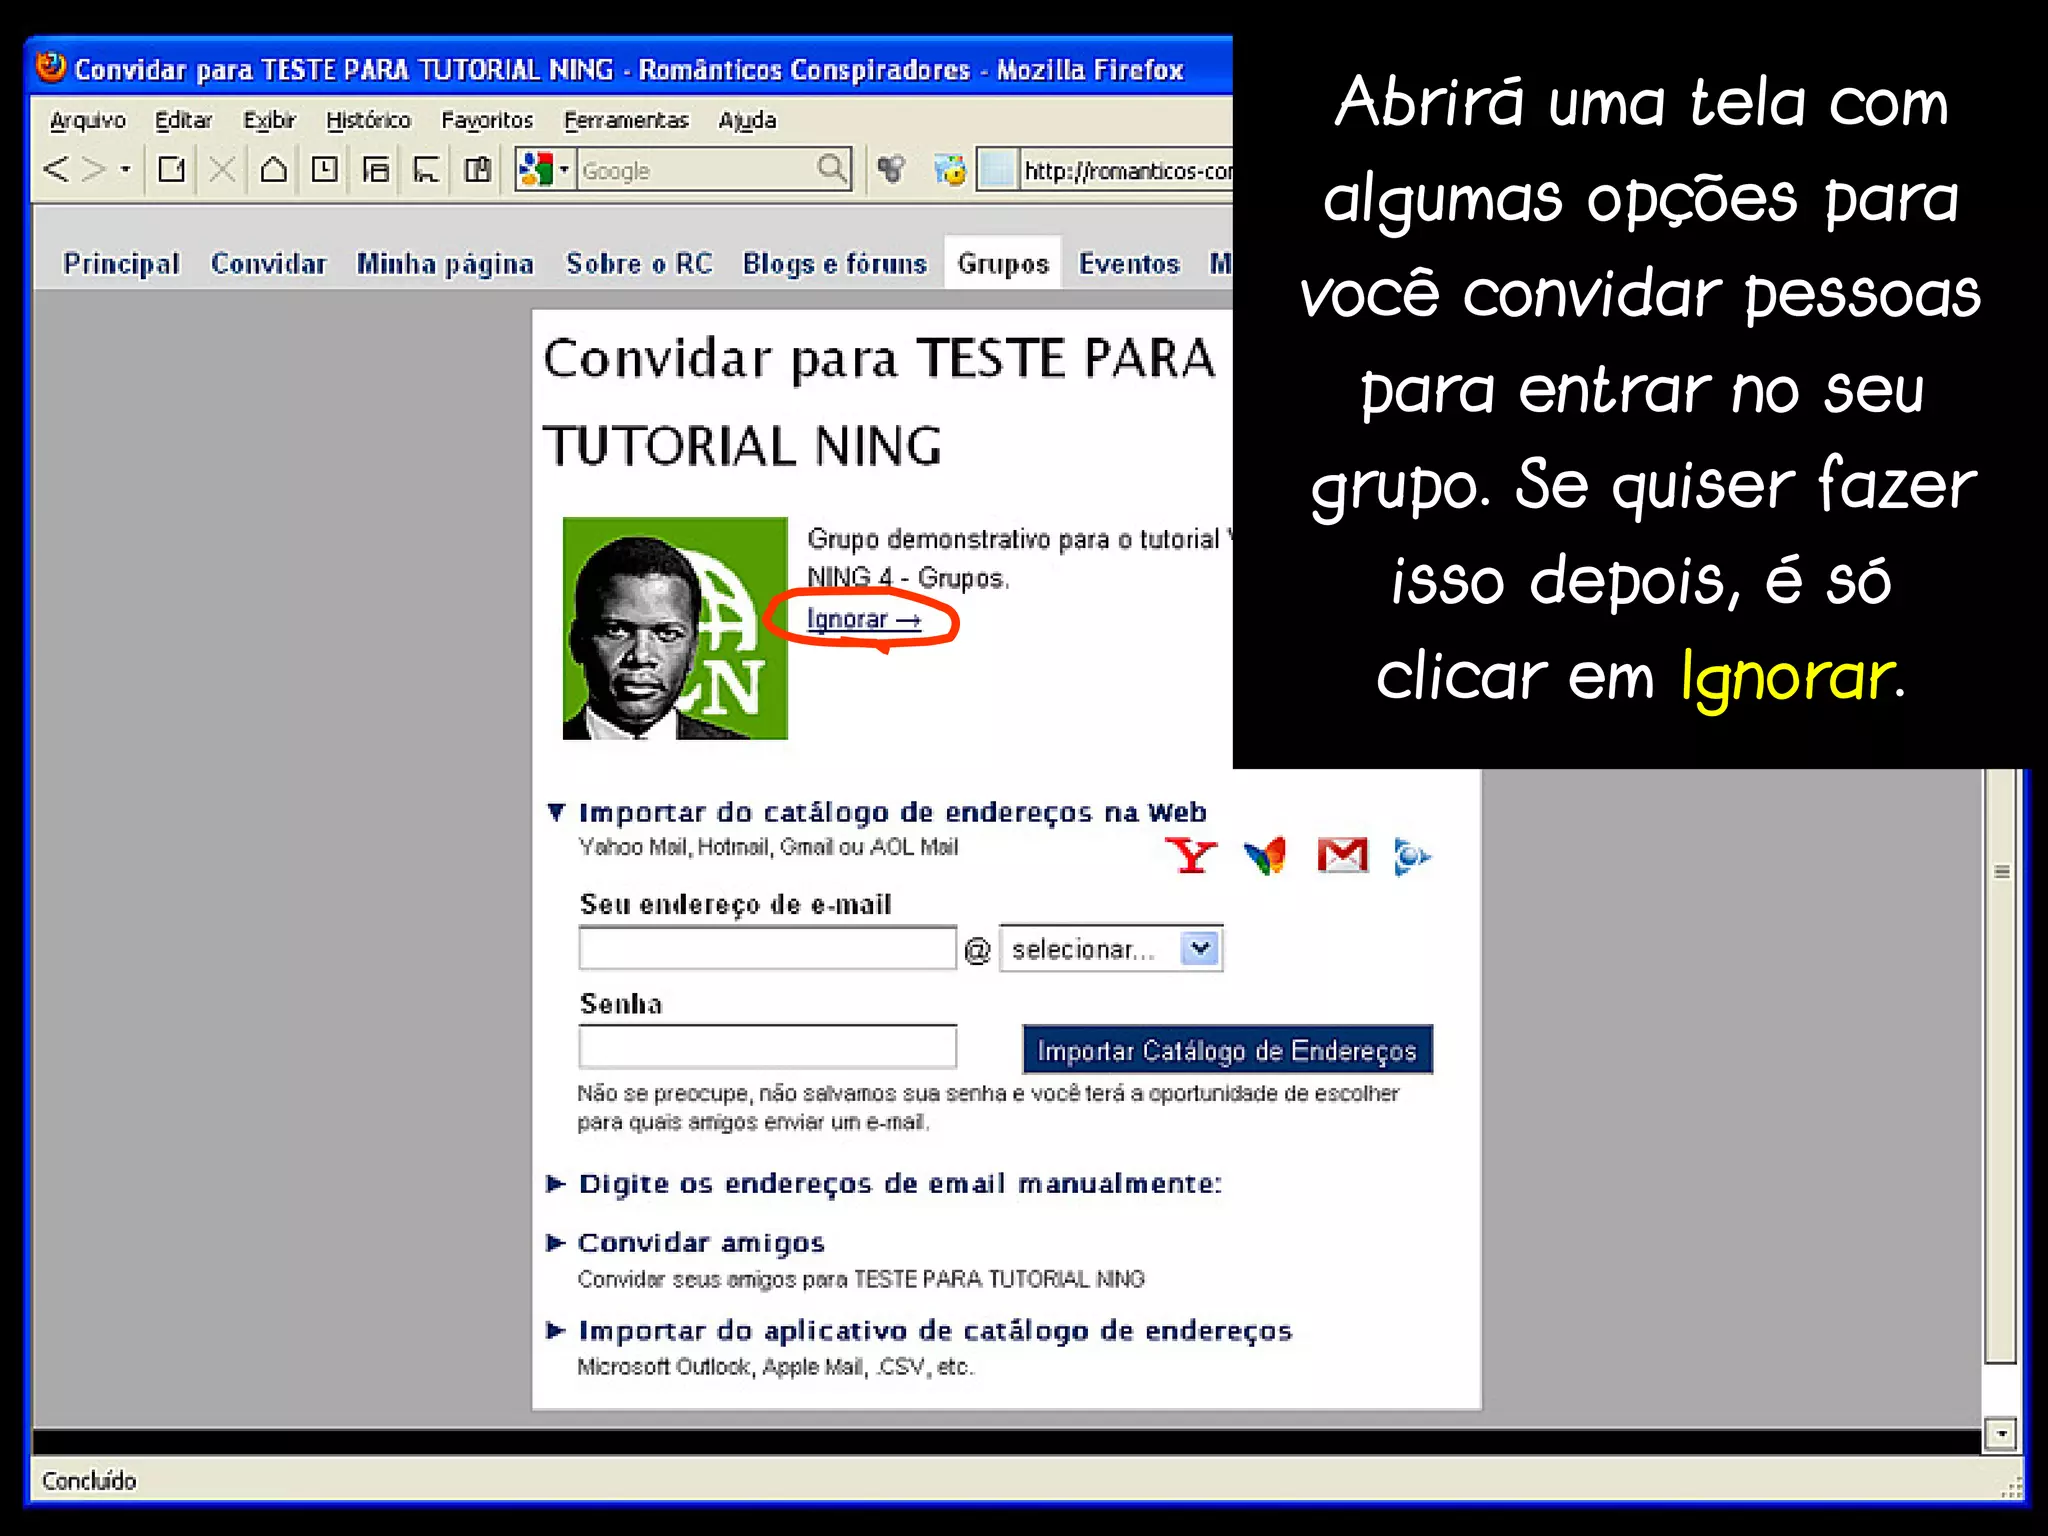
Task: Click the Gmail envelope icon
Action: point(1342,856)
